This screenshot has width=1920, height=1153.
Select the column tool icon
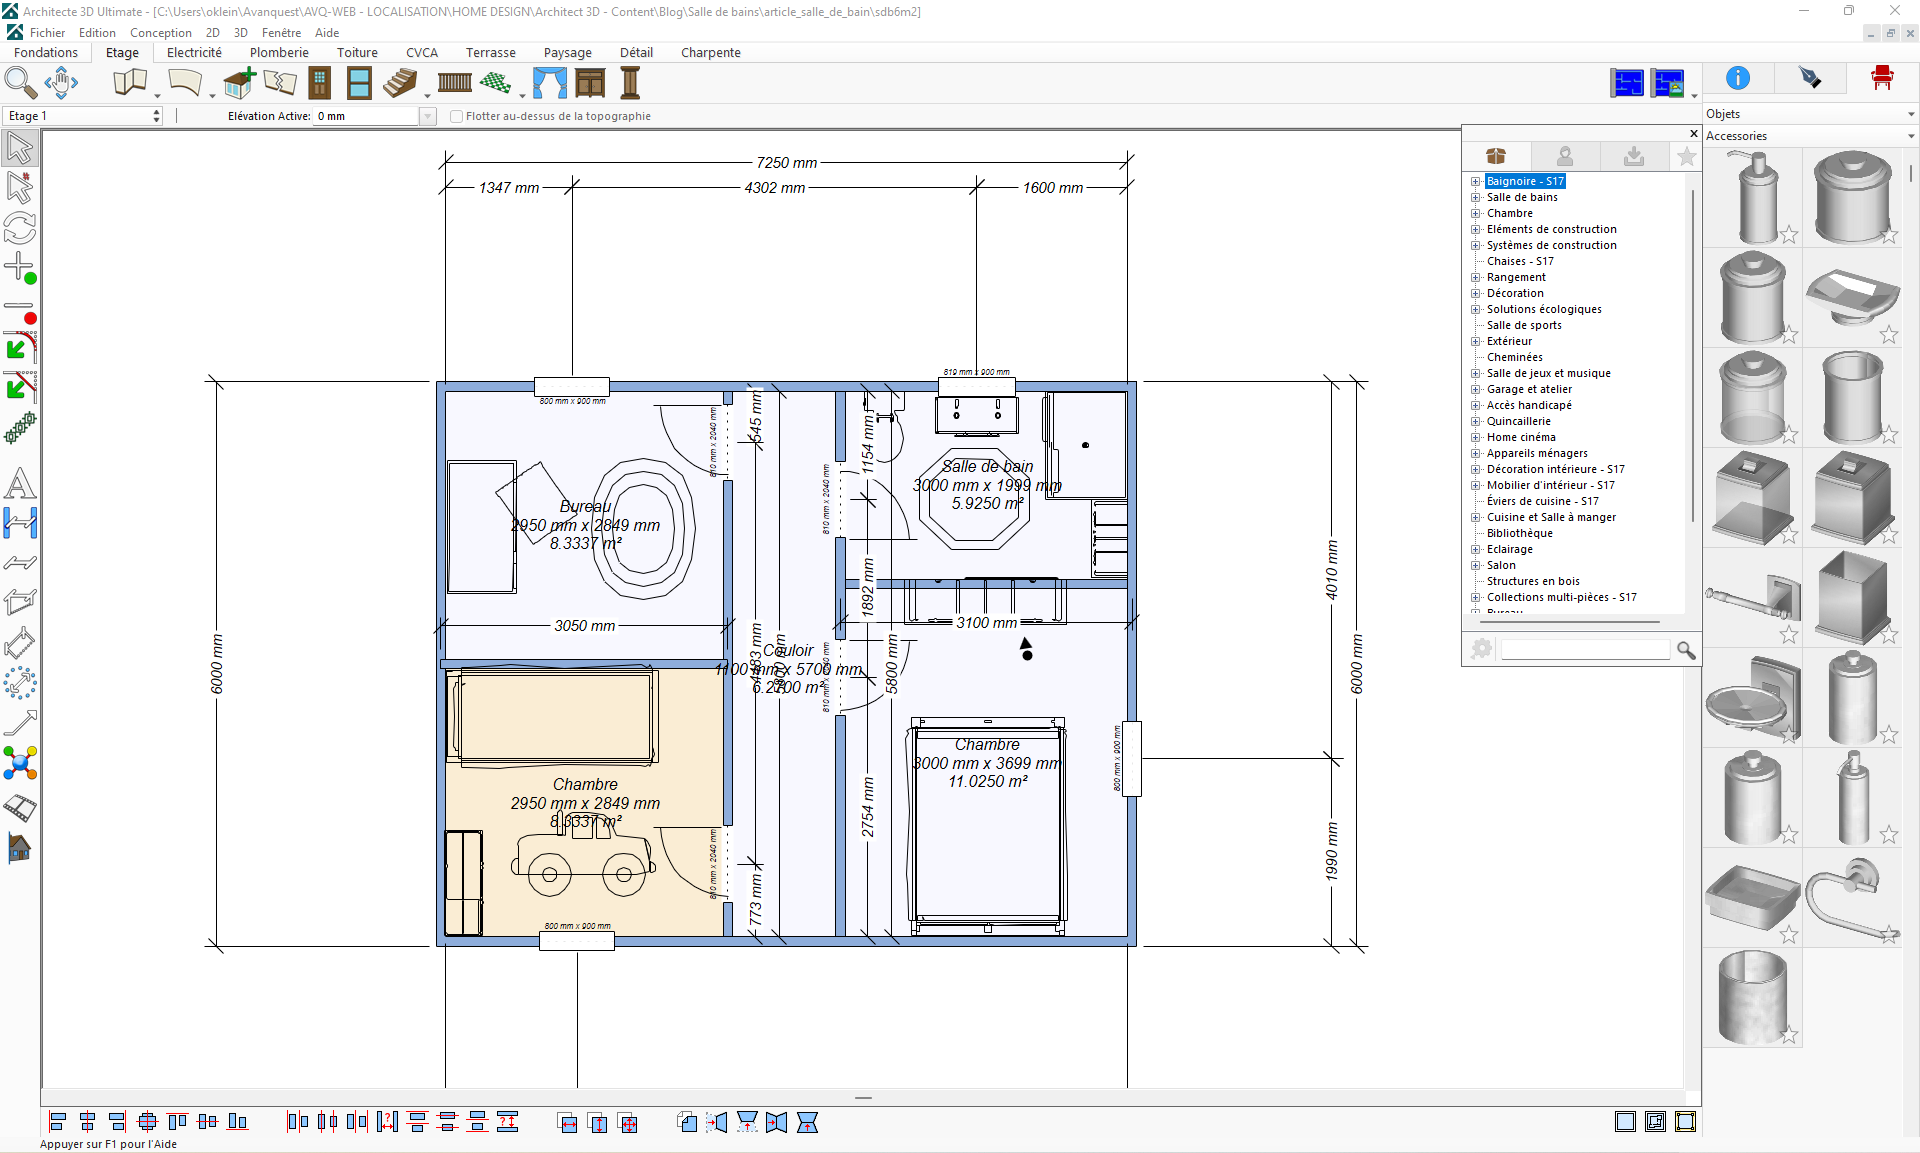[630, 83]
